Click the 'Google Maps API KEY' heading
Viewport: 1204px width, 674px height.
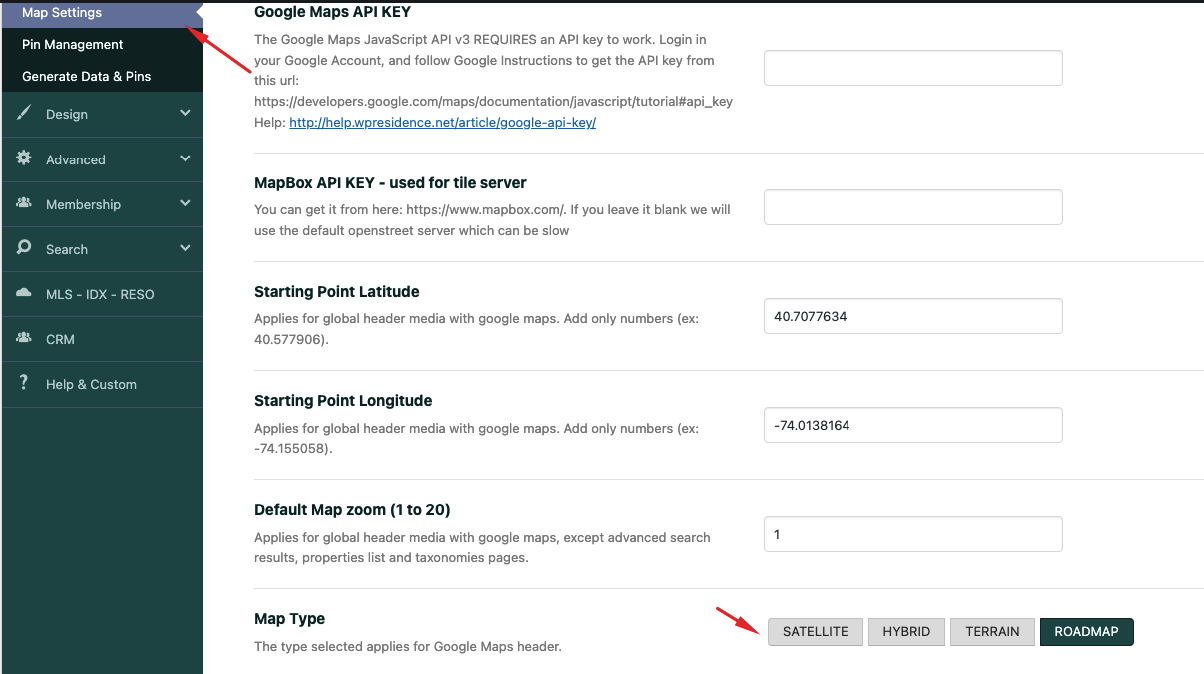click(x=332, y=13)
